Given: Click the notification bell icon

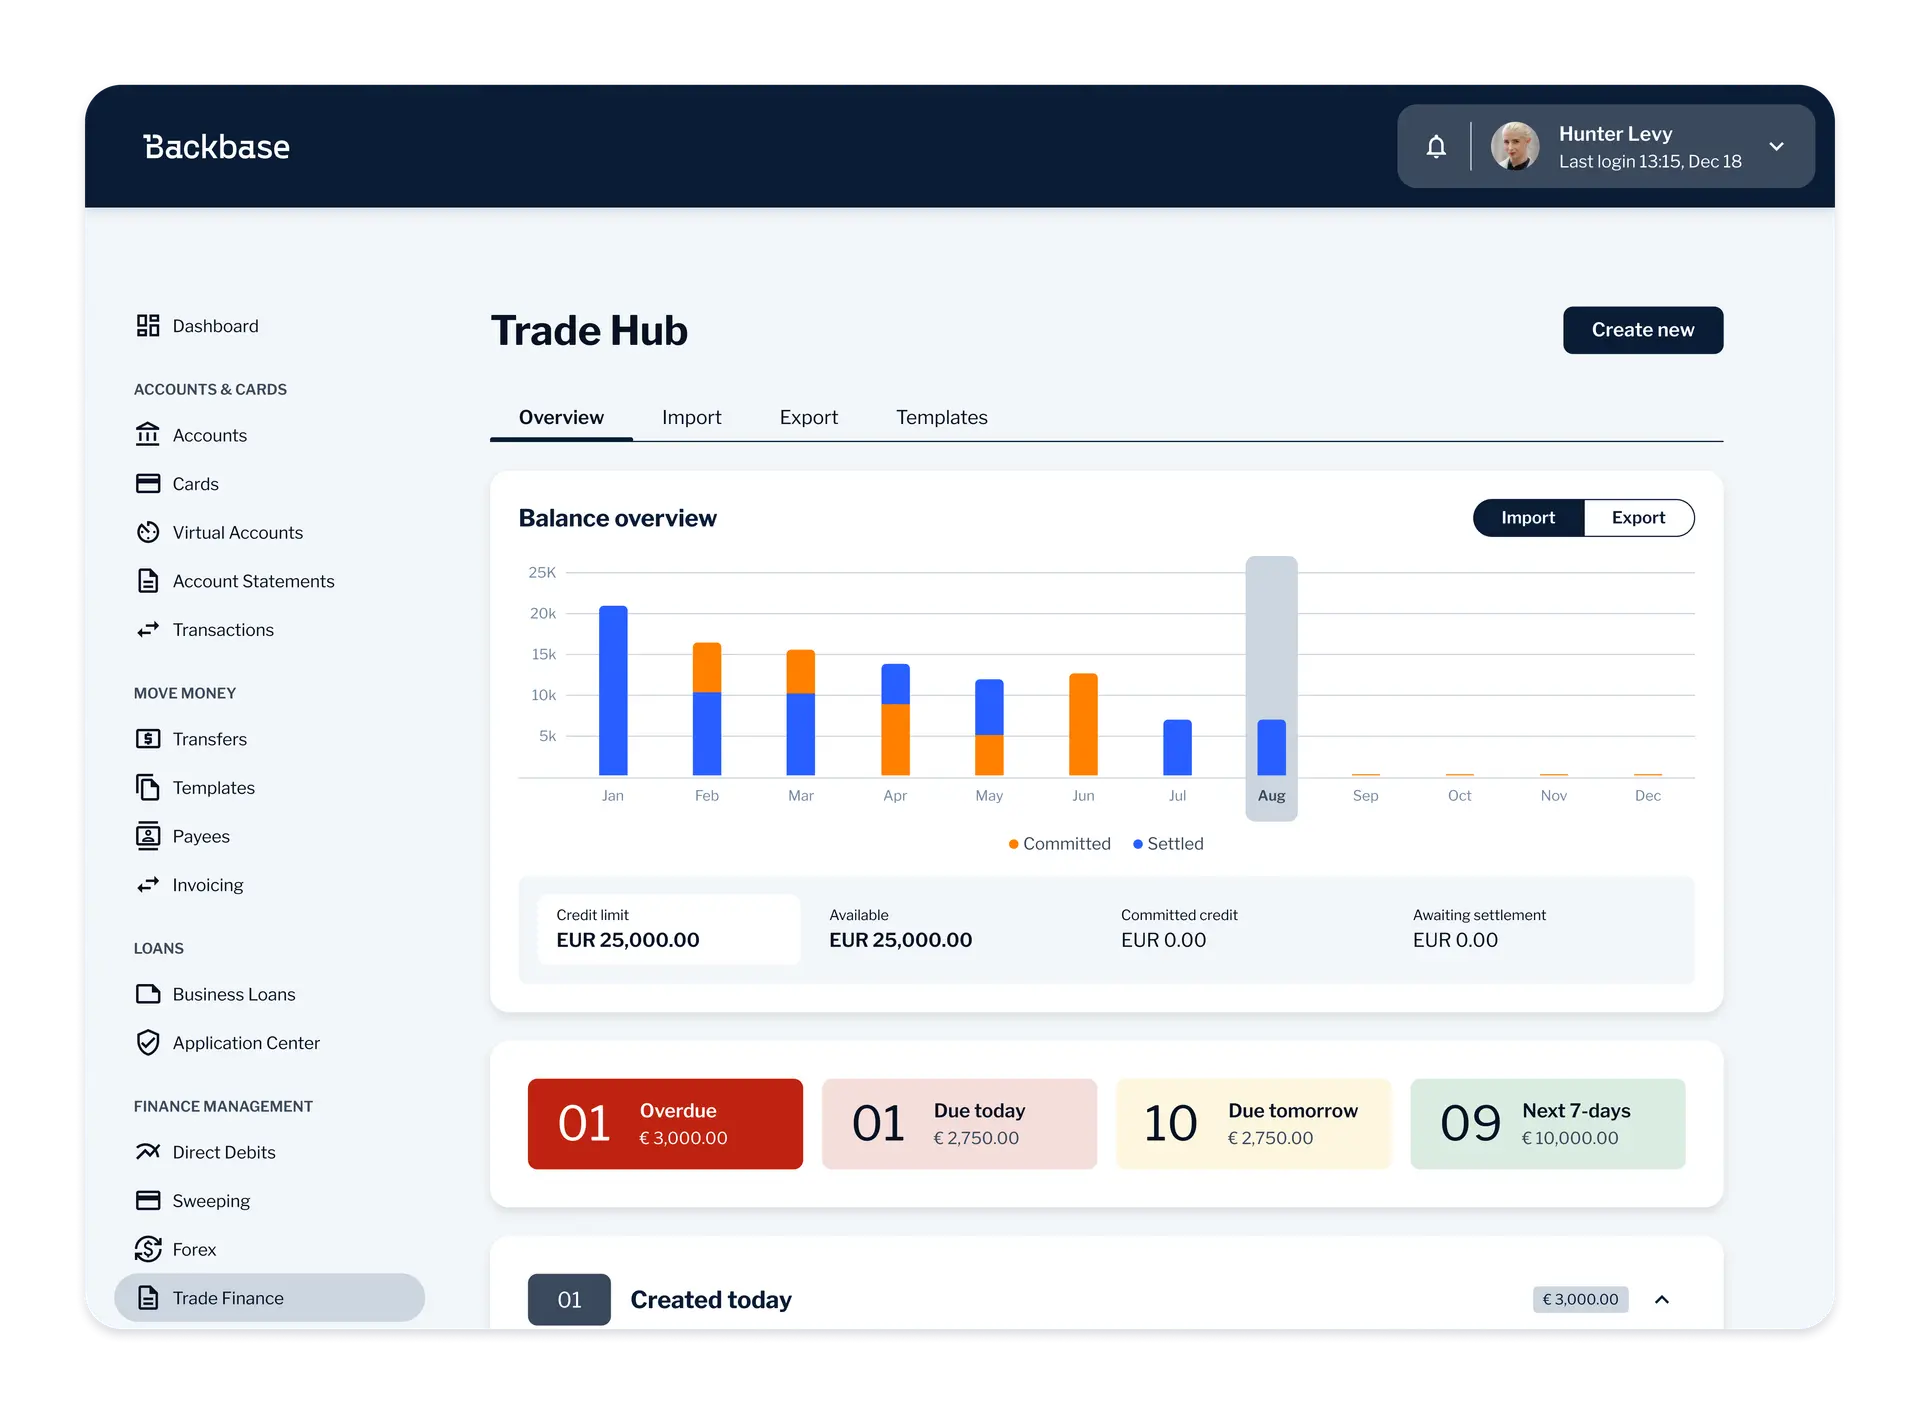Looking at the screenshot, I should click(1436, 147).
